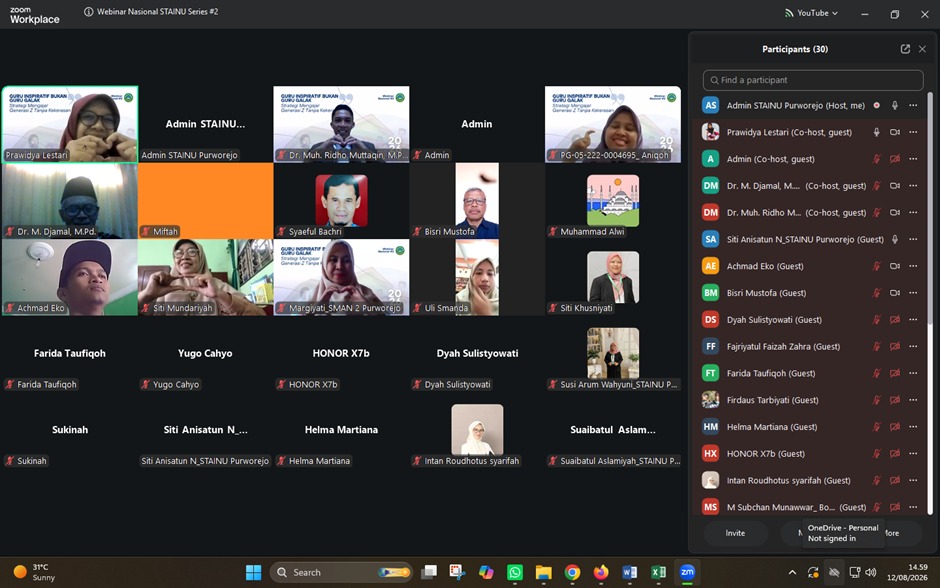
Task: Select M Subchan Munawwar participant row
Action: (812, 507)
